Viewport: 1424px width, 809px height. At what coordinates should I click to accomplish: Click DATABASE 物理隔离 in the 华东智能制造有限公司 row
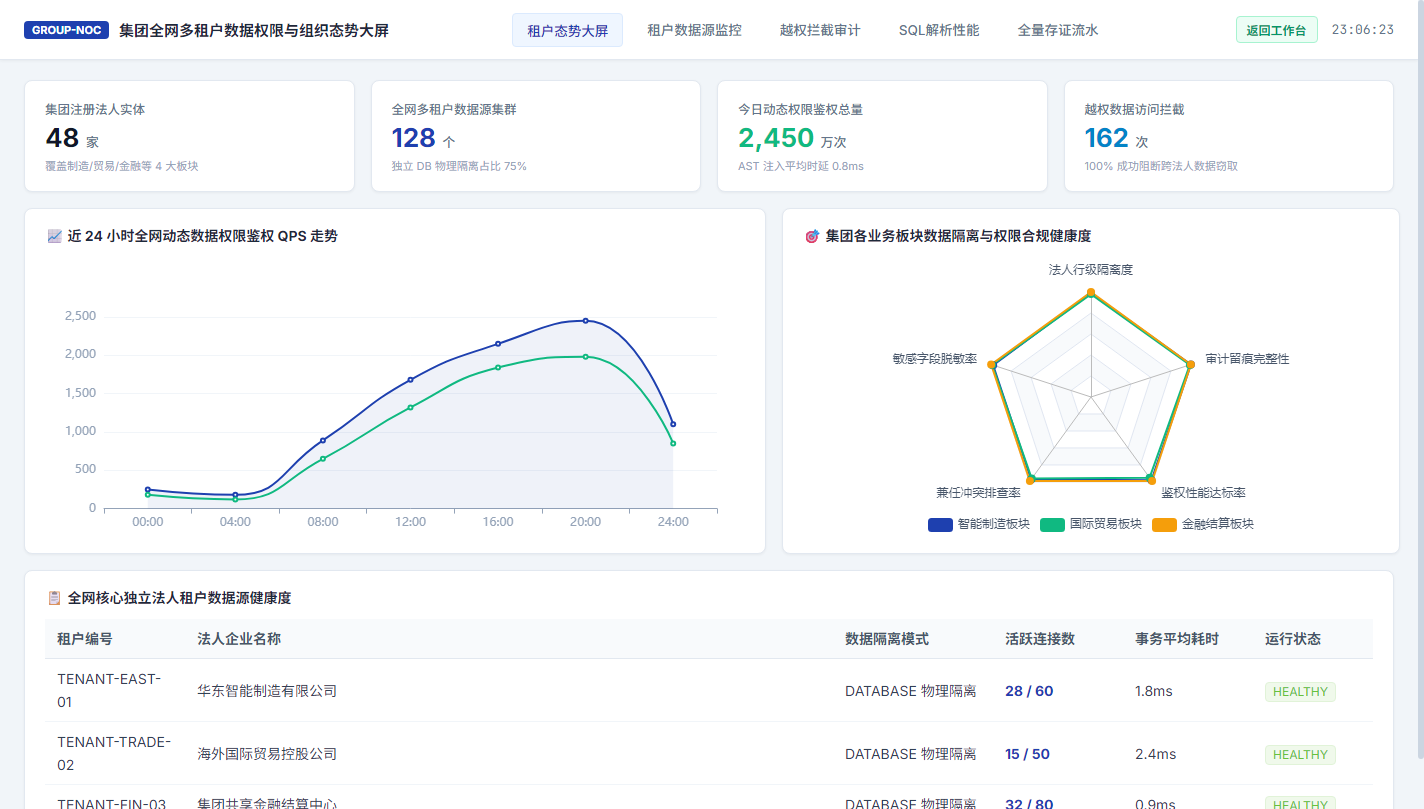[910, 691]
